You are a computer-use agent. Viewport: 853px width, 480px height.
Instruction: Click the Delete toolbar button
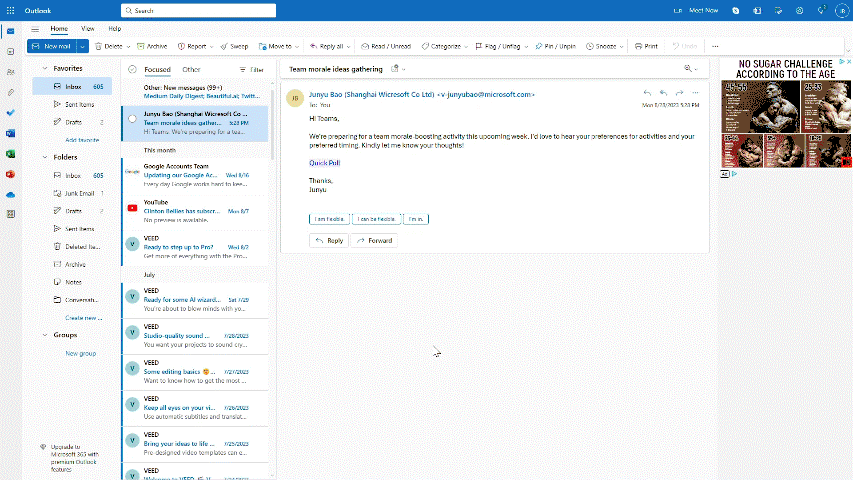click(x=109, y=46)
